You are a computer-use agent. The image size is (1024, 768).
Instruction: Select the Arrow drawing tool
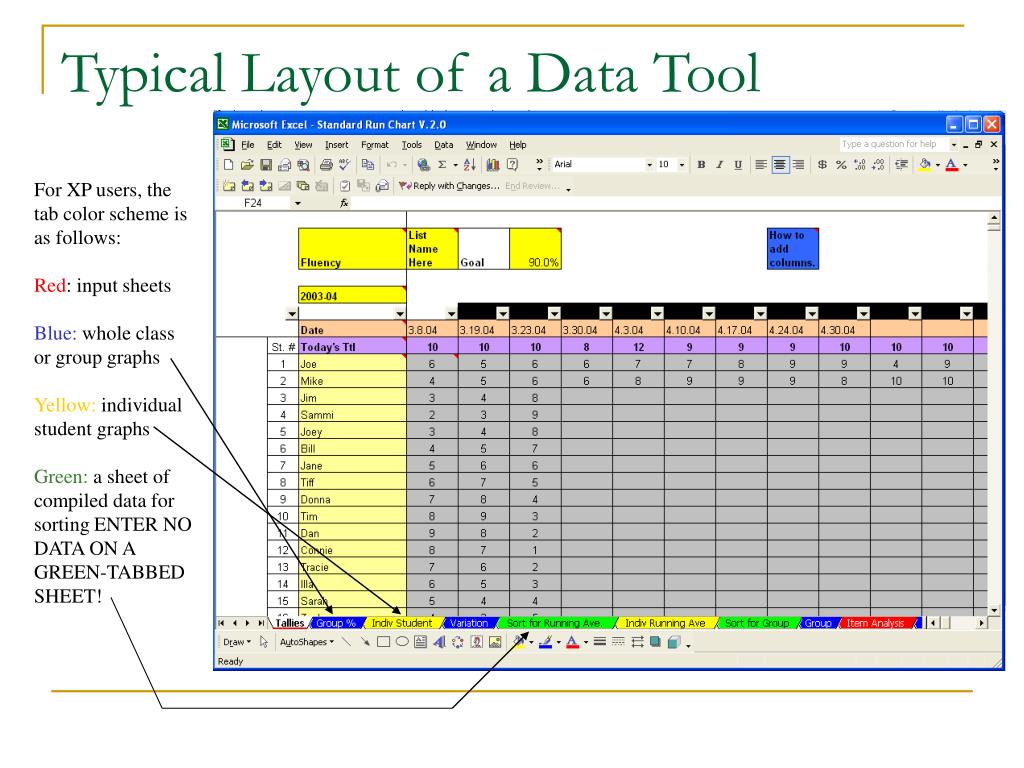365,642
